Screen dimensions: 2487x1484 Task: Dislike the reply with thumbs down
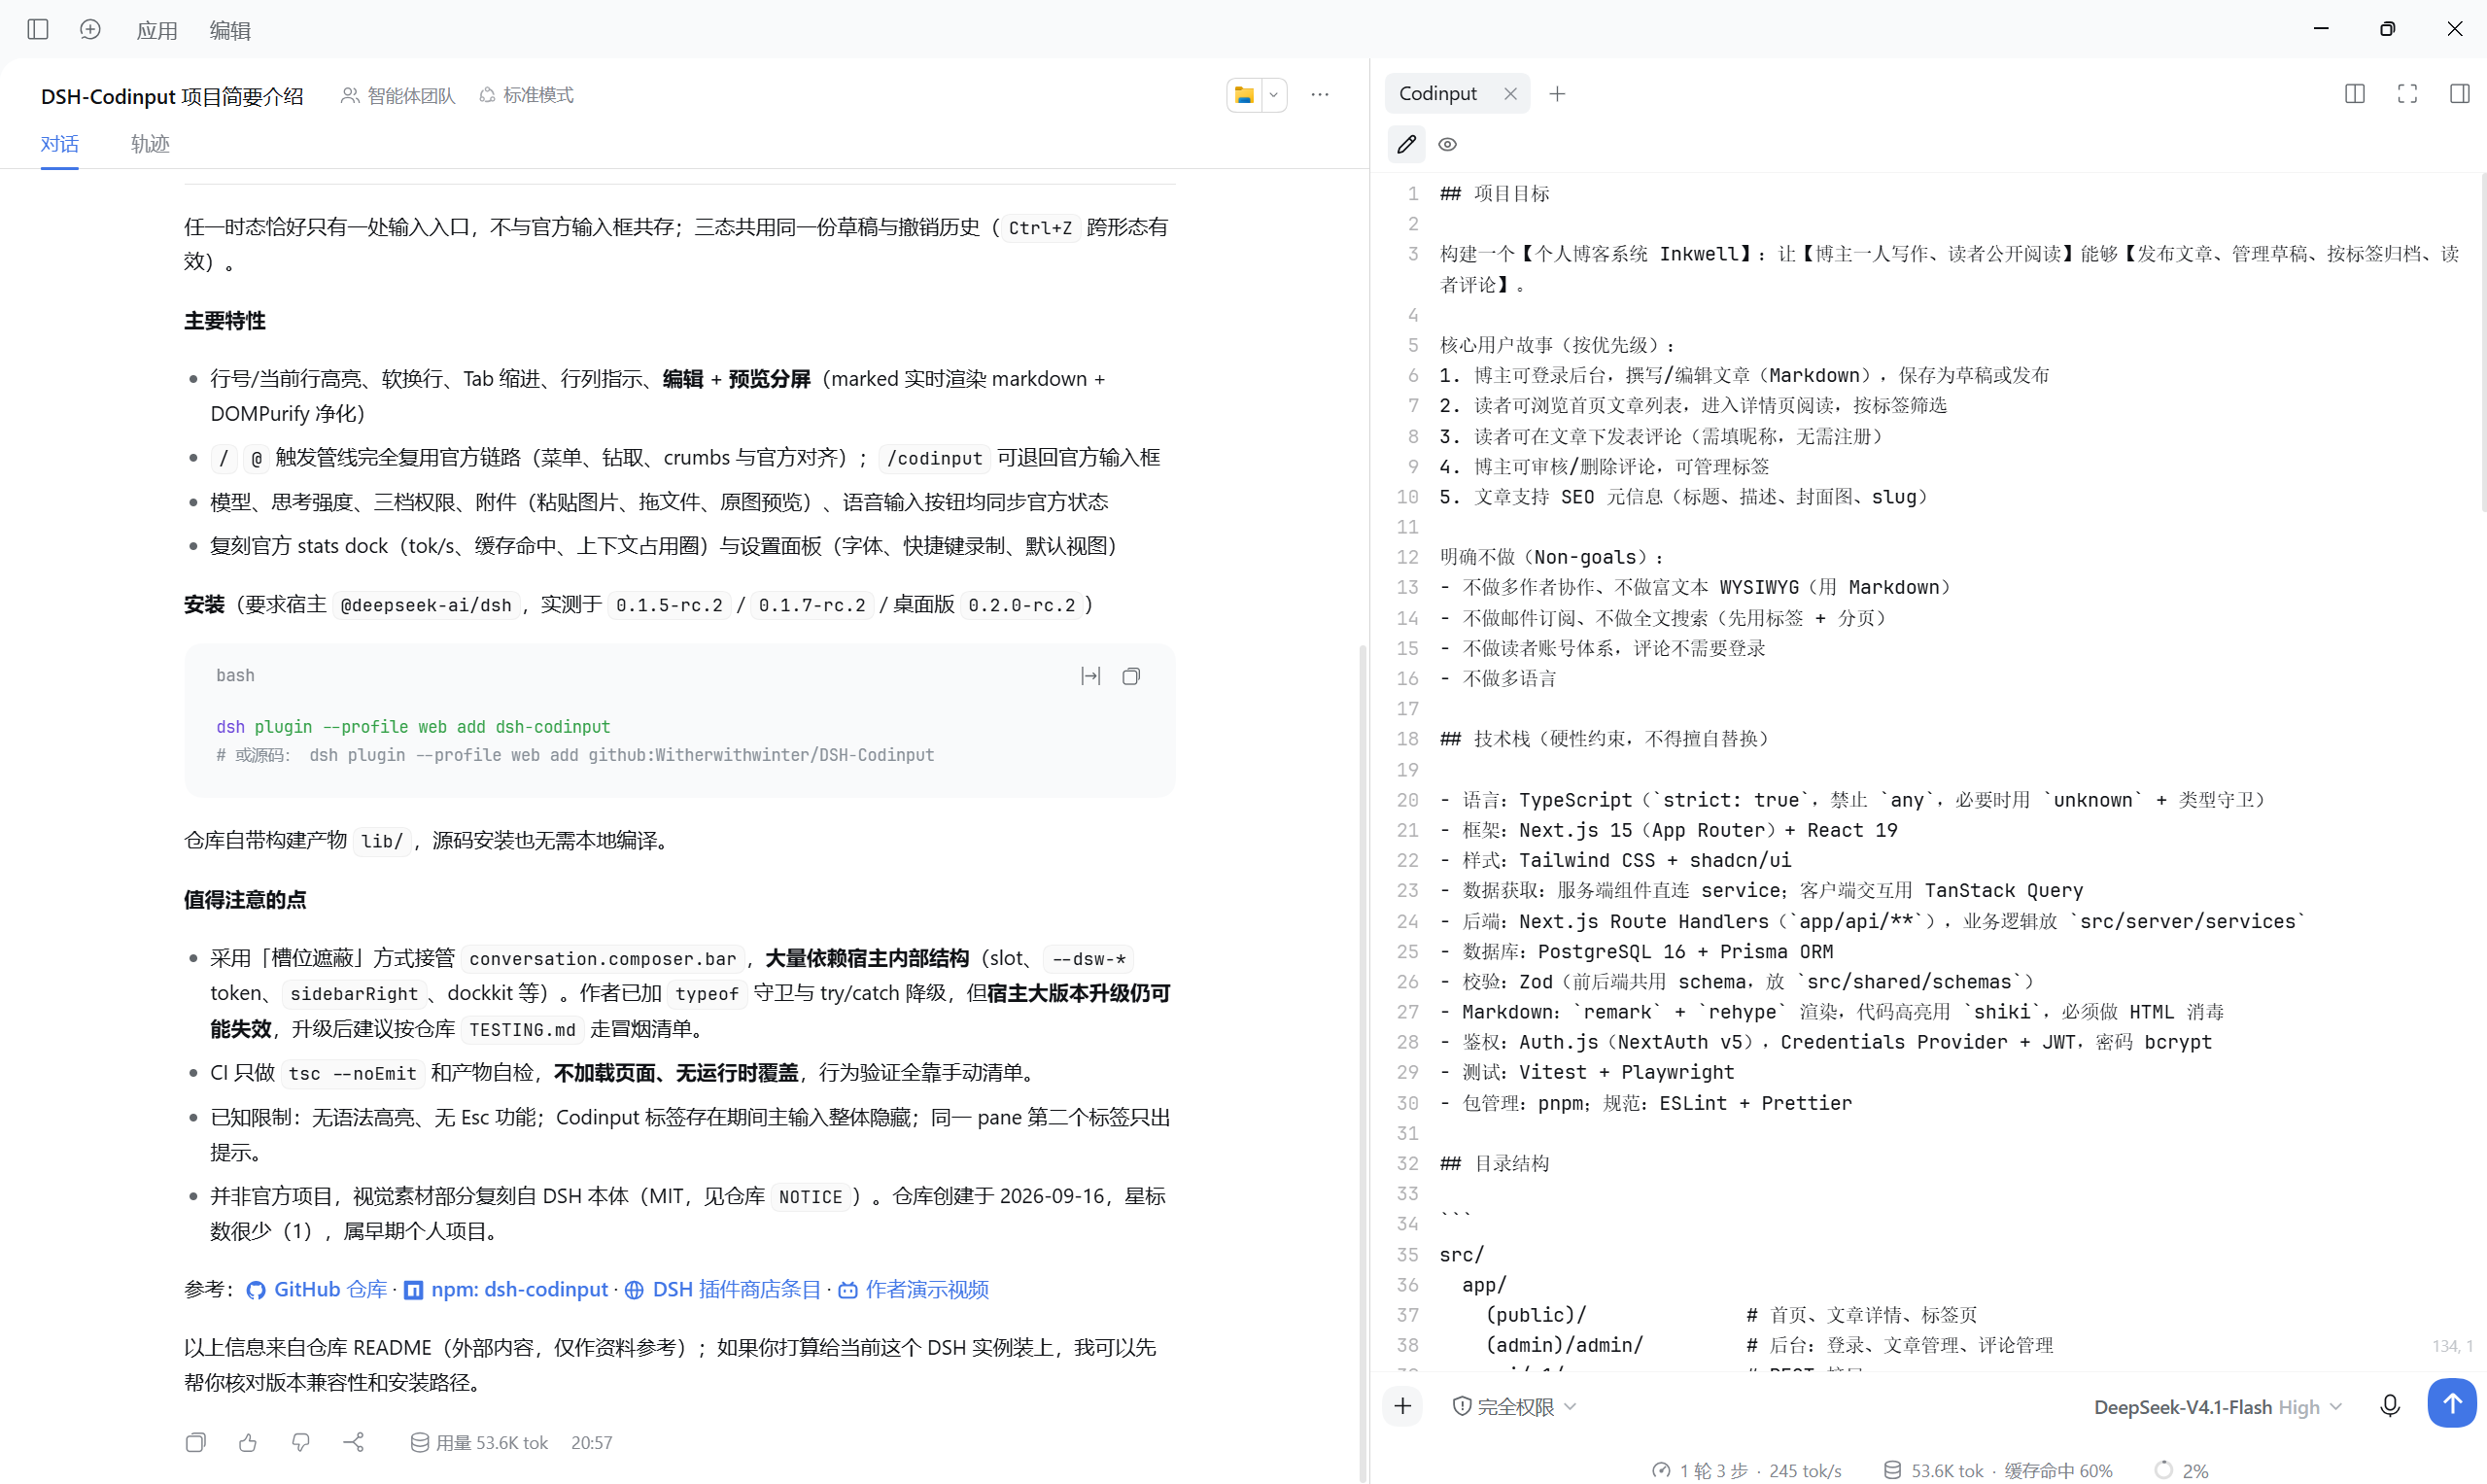tap(300, 1442)
